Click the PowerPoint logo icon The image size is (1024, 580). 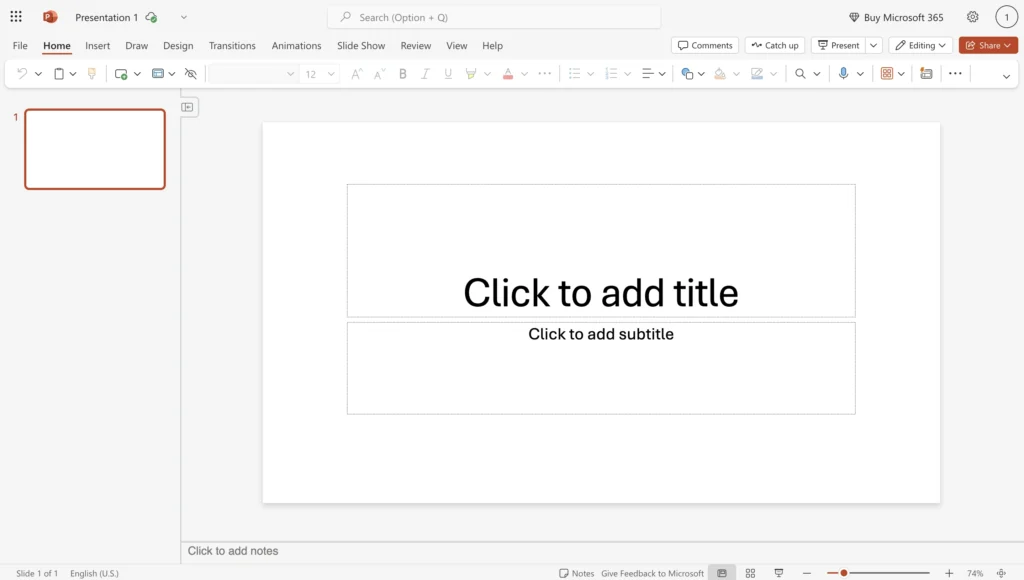point(50,17)
